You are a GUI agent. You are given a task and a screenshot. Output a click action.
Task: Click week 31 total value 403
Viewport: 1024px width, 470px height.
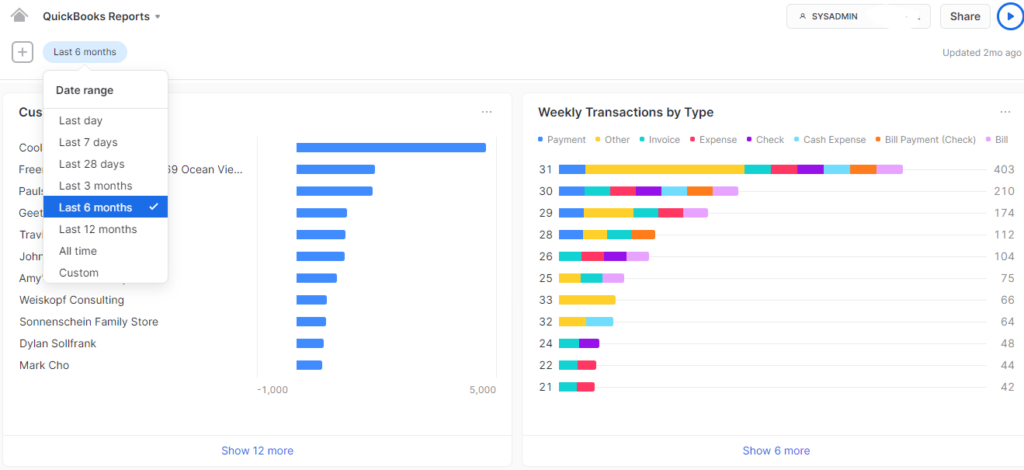click(1003, 170)
